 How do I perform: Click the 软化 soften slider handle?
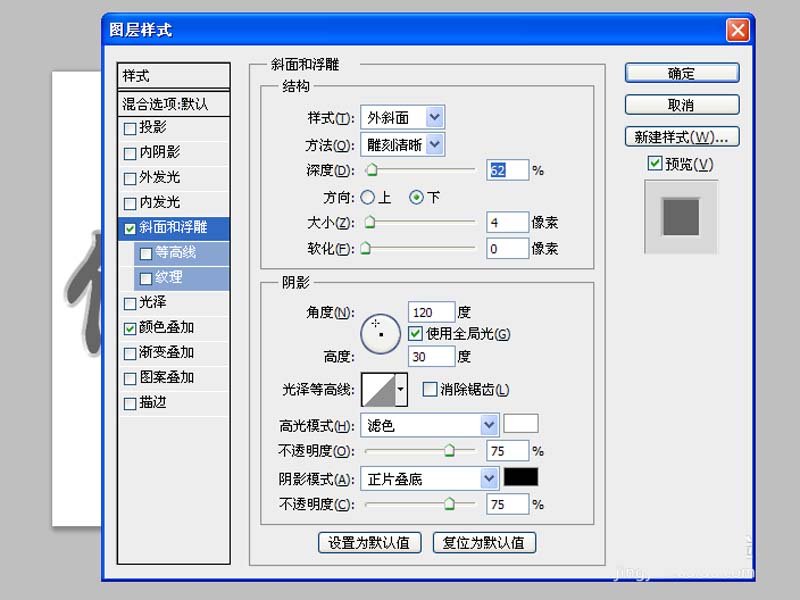pos(365,248)
